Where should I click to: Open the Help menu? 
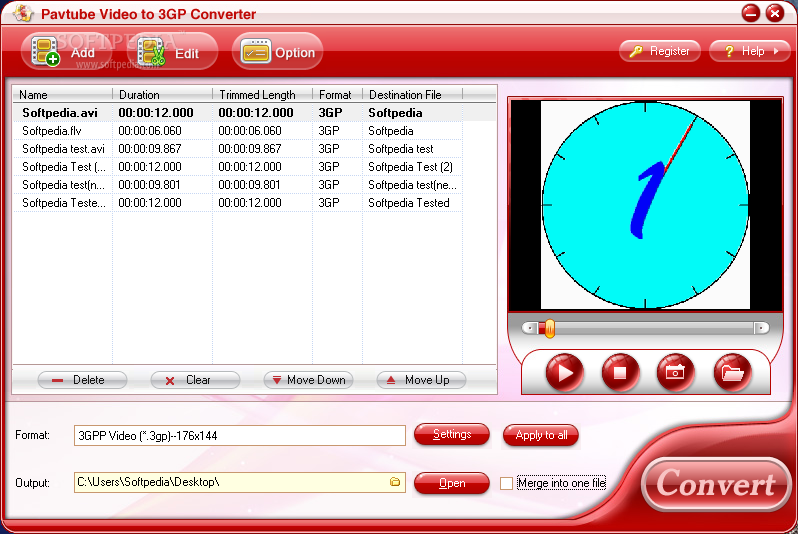[x=750, y=51]
